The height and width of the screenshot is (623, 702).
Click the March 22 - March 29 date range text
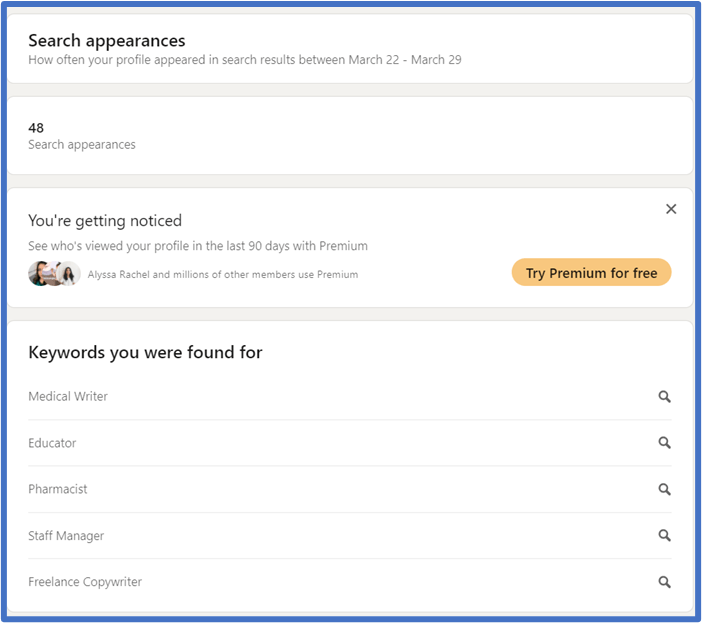405,60
